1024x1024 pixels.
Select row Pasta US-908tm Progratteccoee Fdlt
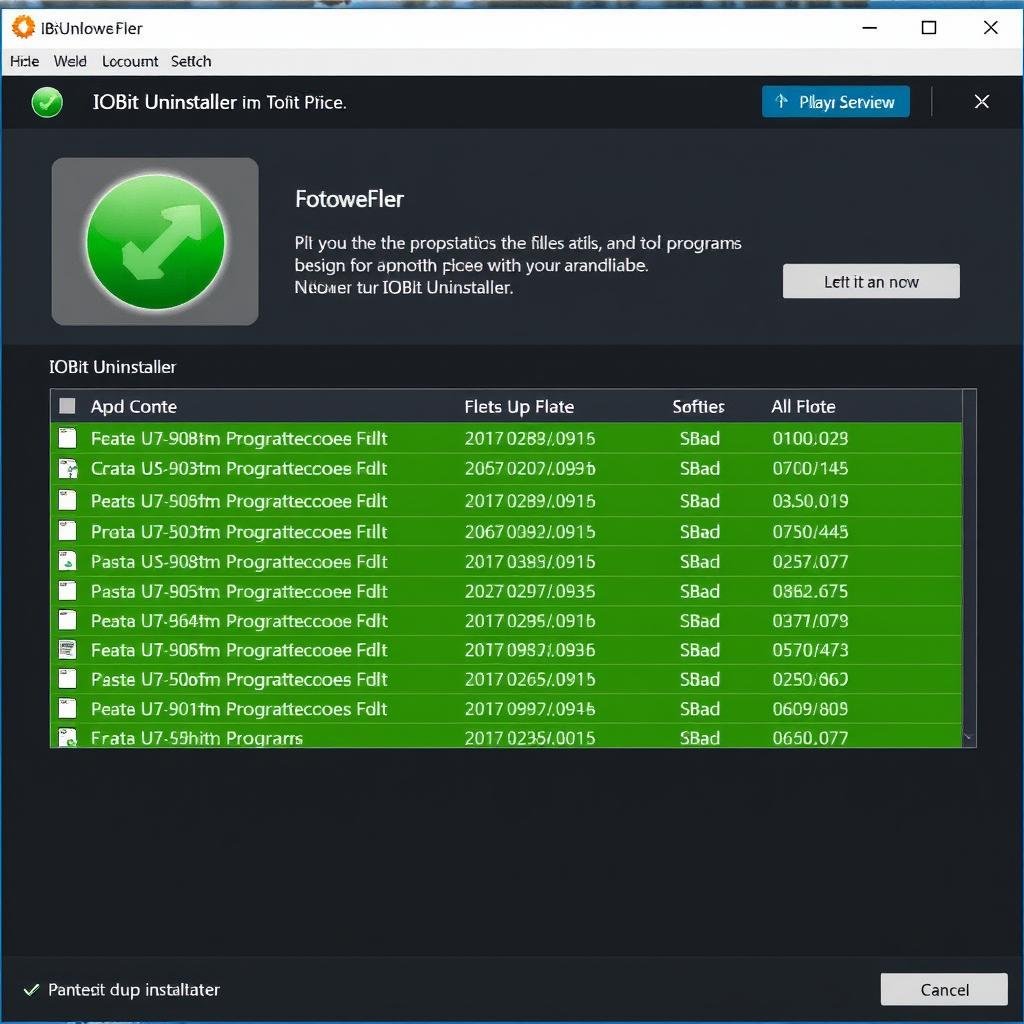[506, 562]
